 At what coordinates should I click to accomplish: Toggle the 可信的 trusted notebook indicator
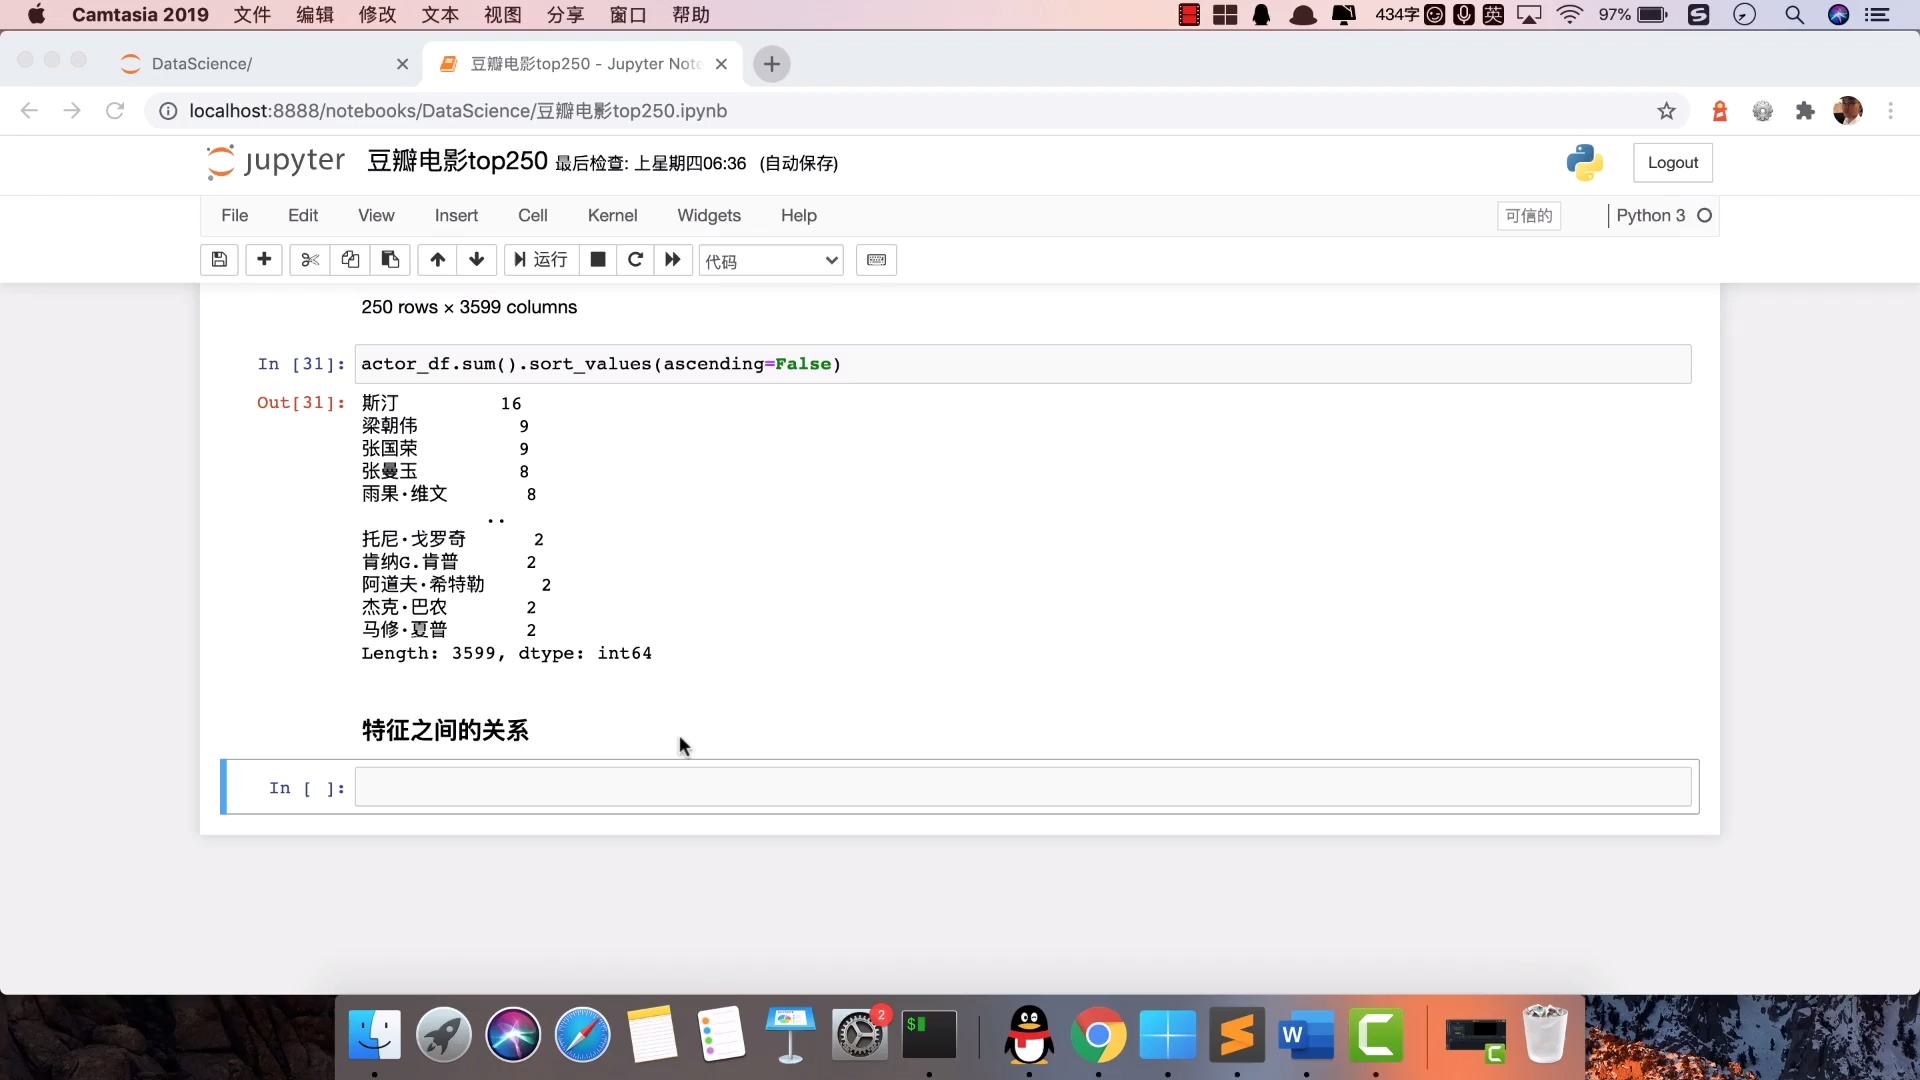(1528, 216)
